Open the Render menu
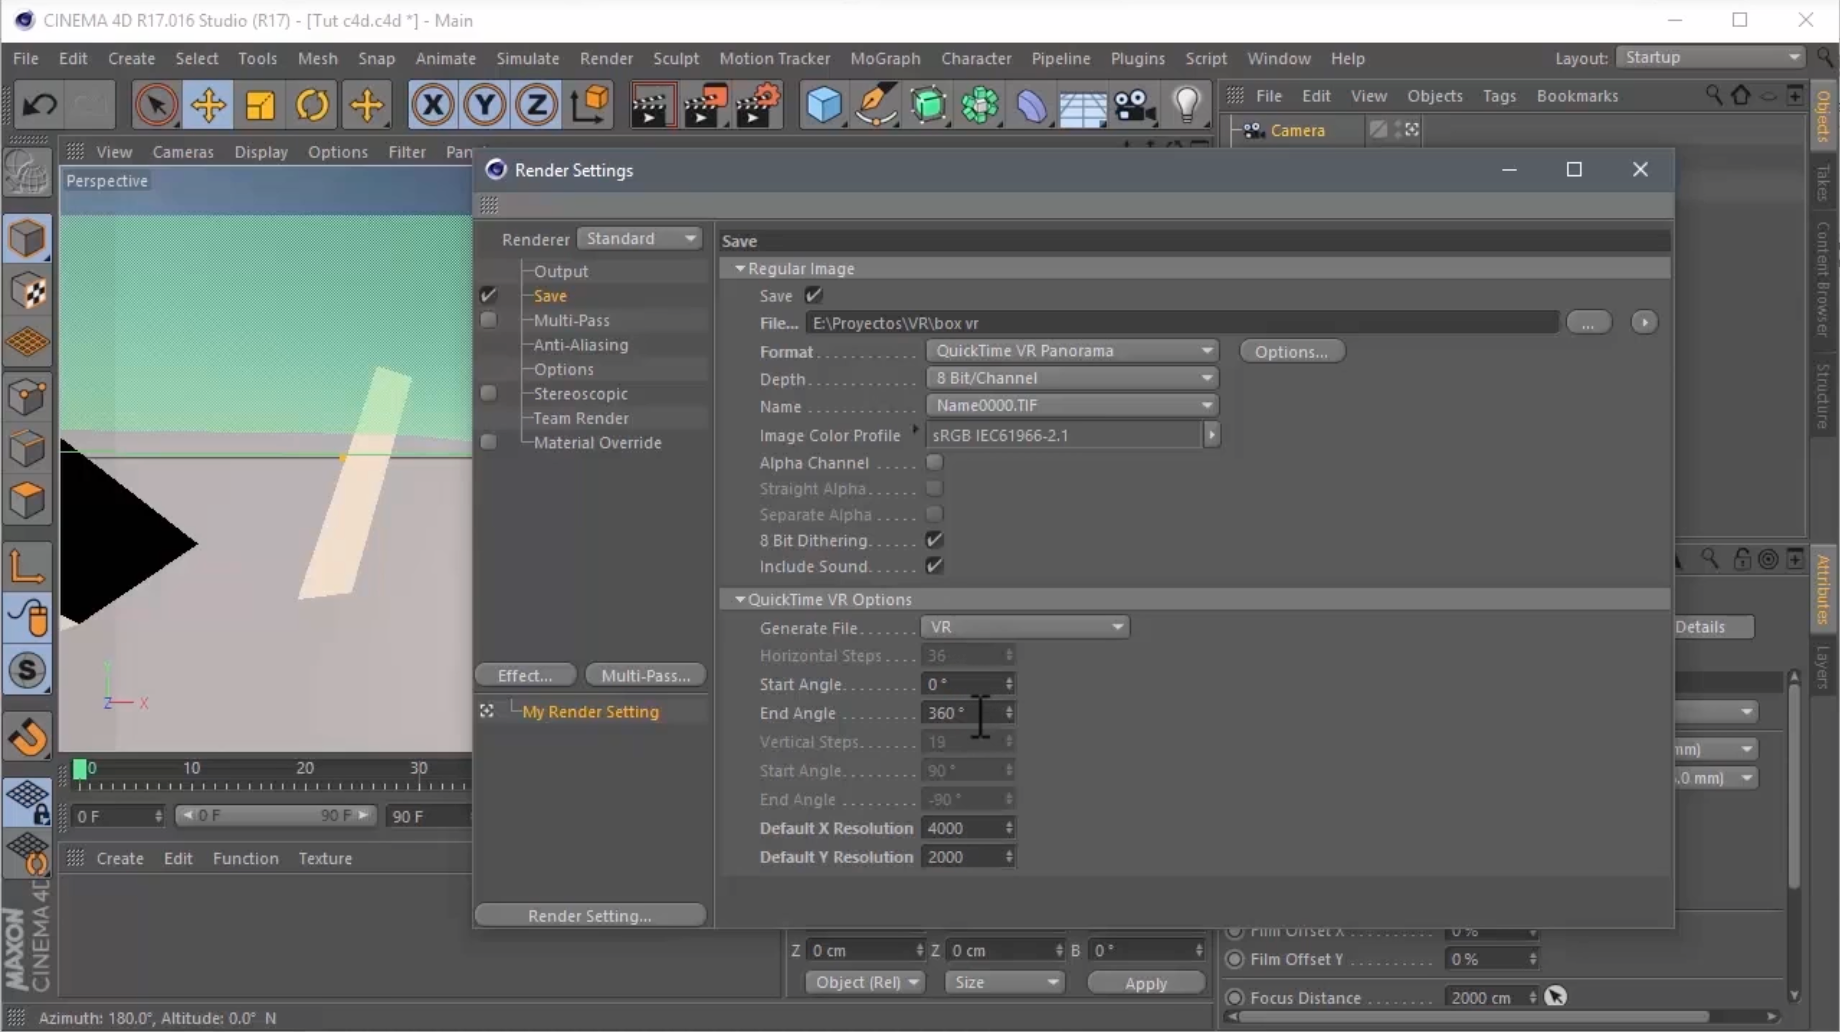The width and height of the screenshot is (1840, 1032). 606,58
